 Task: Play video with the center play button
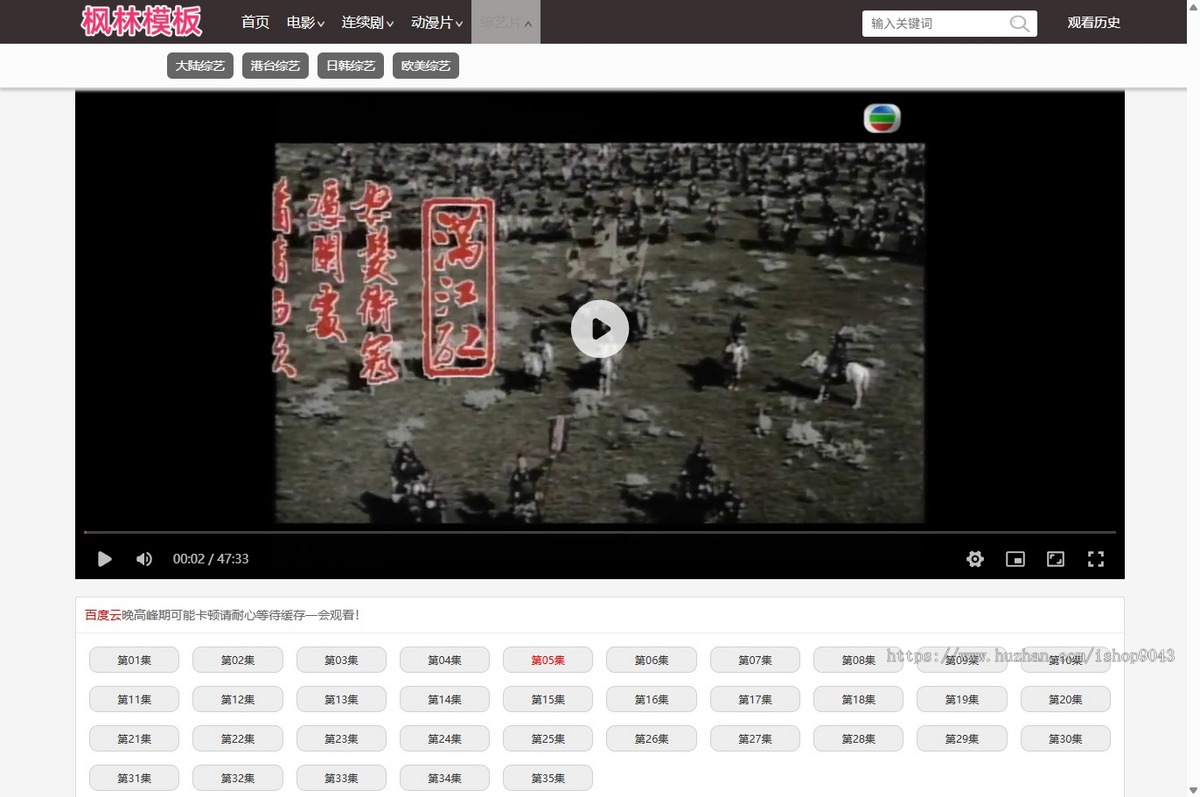coord(600,329)
